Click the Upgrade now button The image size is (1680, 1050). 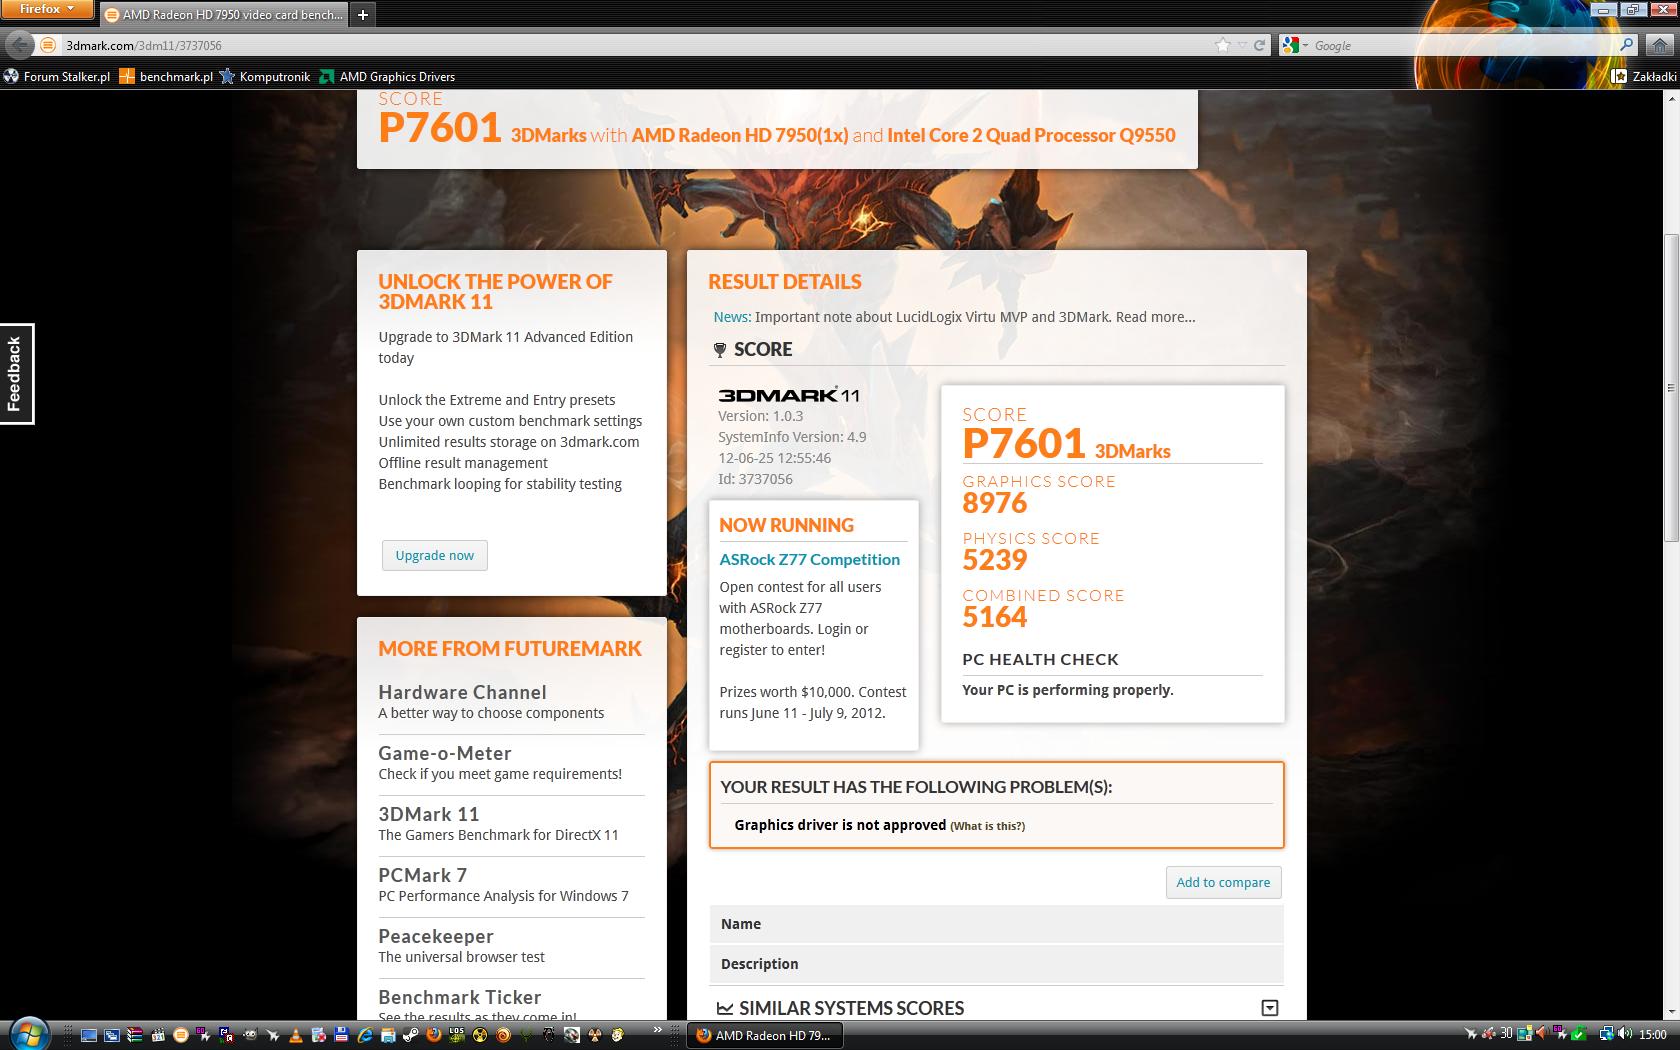coord(434,556)
